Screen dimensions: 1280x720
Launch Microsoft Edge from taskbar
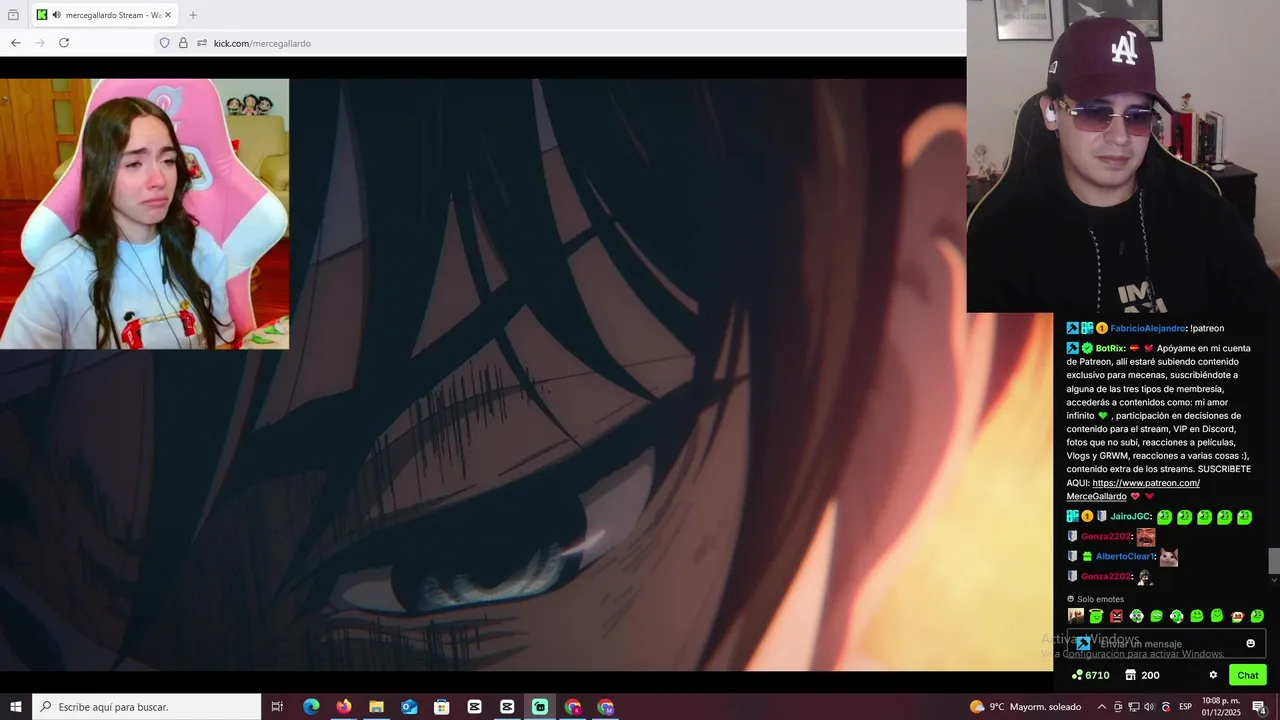click(x=311, y=707)
